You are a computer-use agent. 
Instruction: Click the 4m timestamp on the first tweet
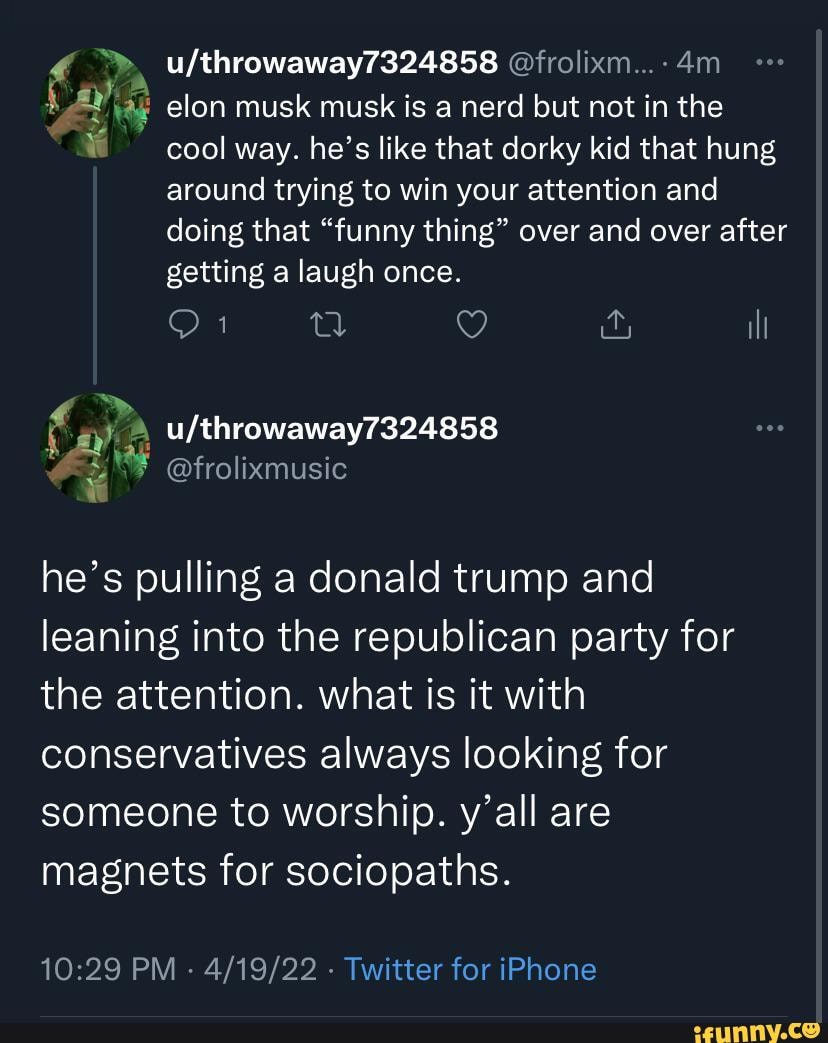coord(698,63)
